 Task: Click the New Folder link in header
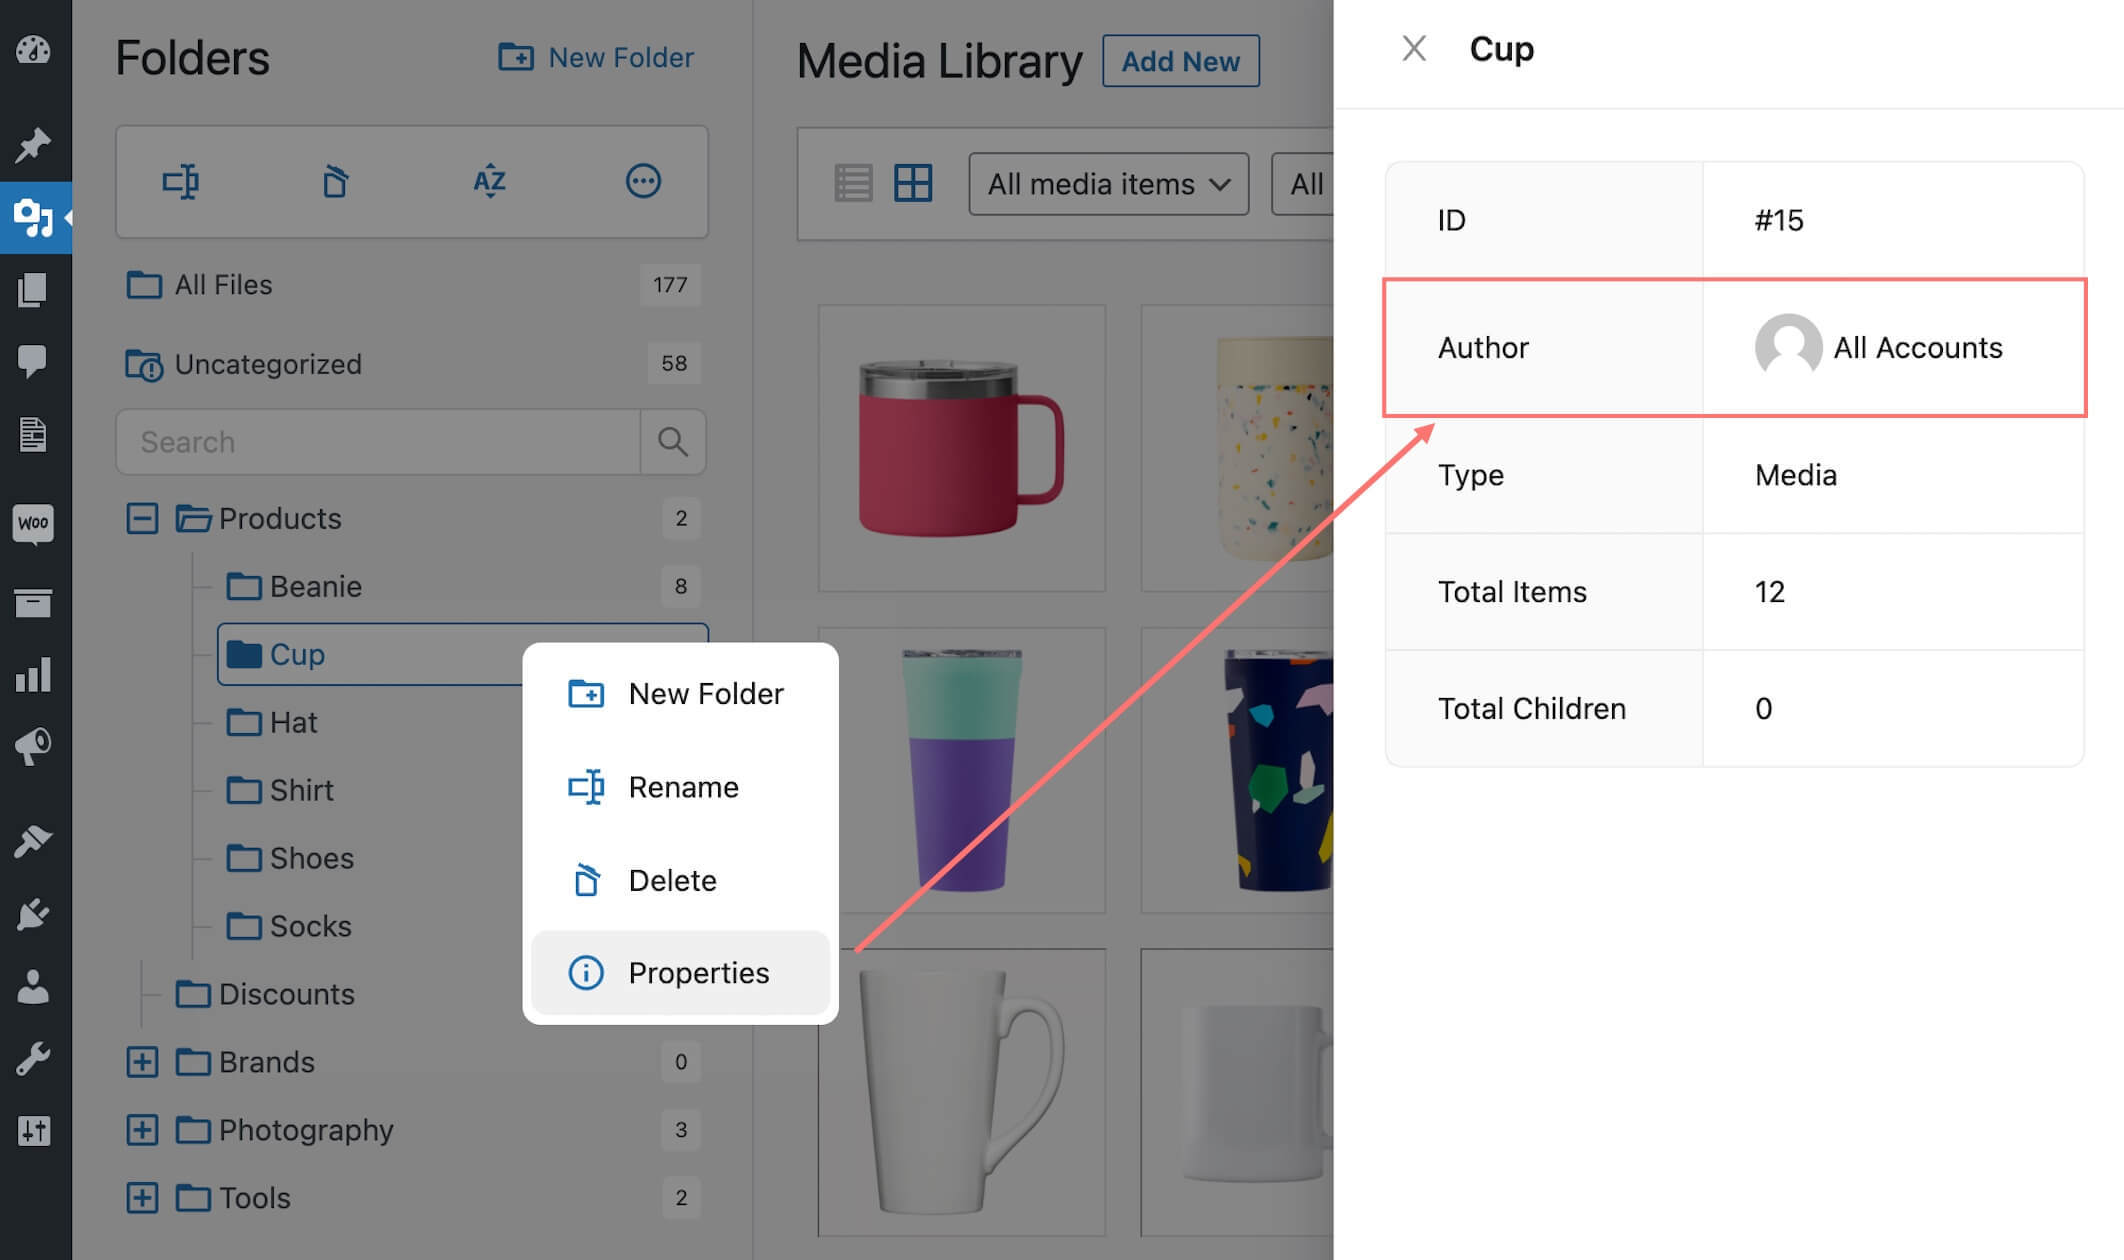click(x=597, y=57)
